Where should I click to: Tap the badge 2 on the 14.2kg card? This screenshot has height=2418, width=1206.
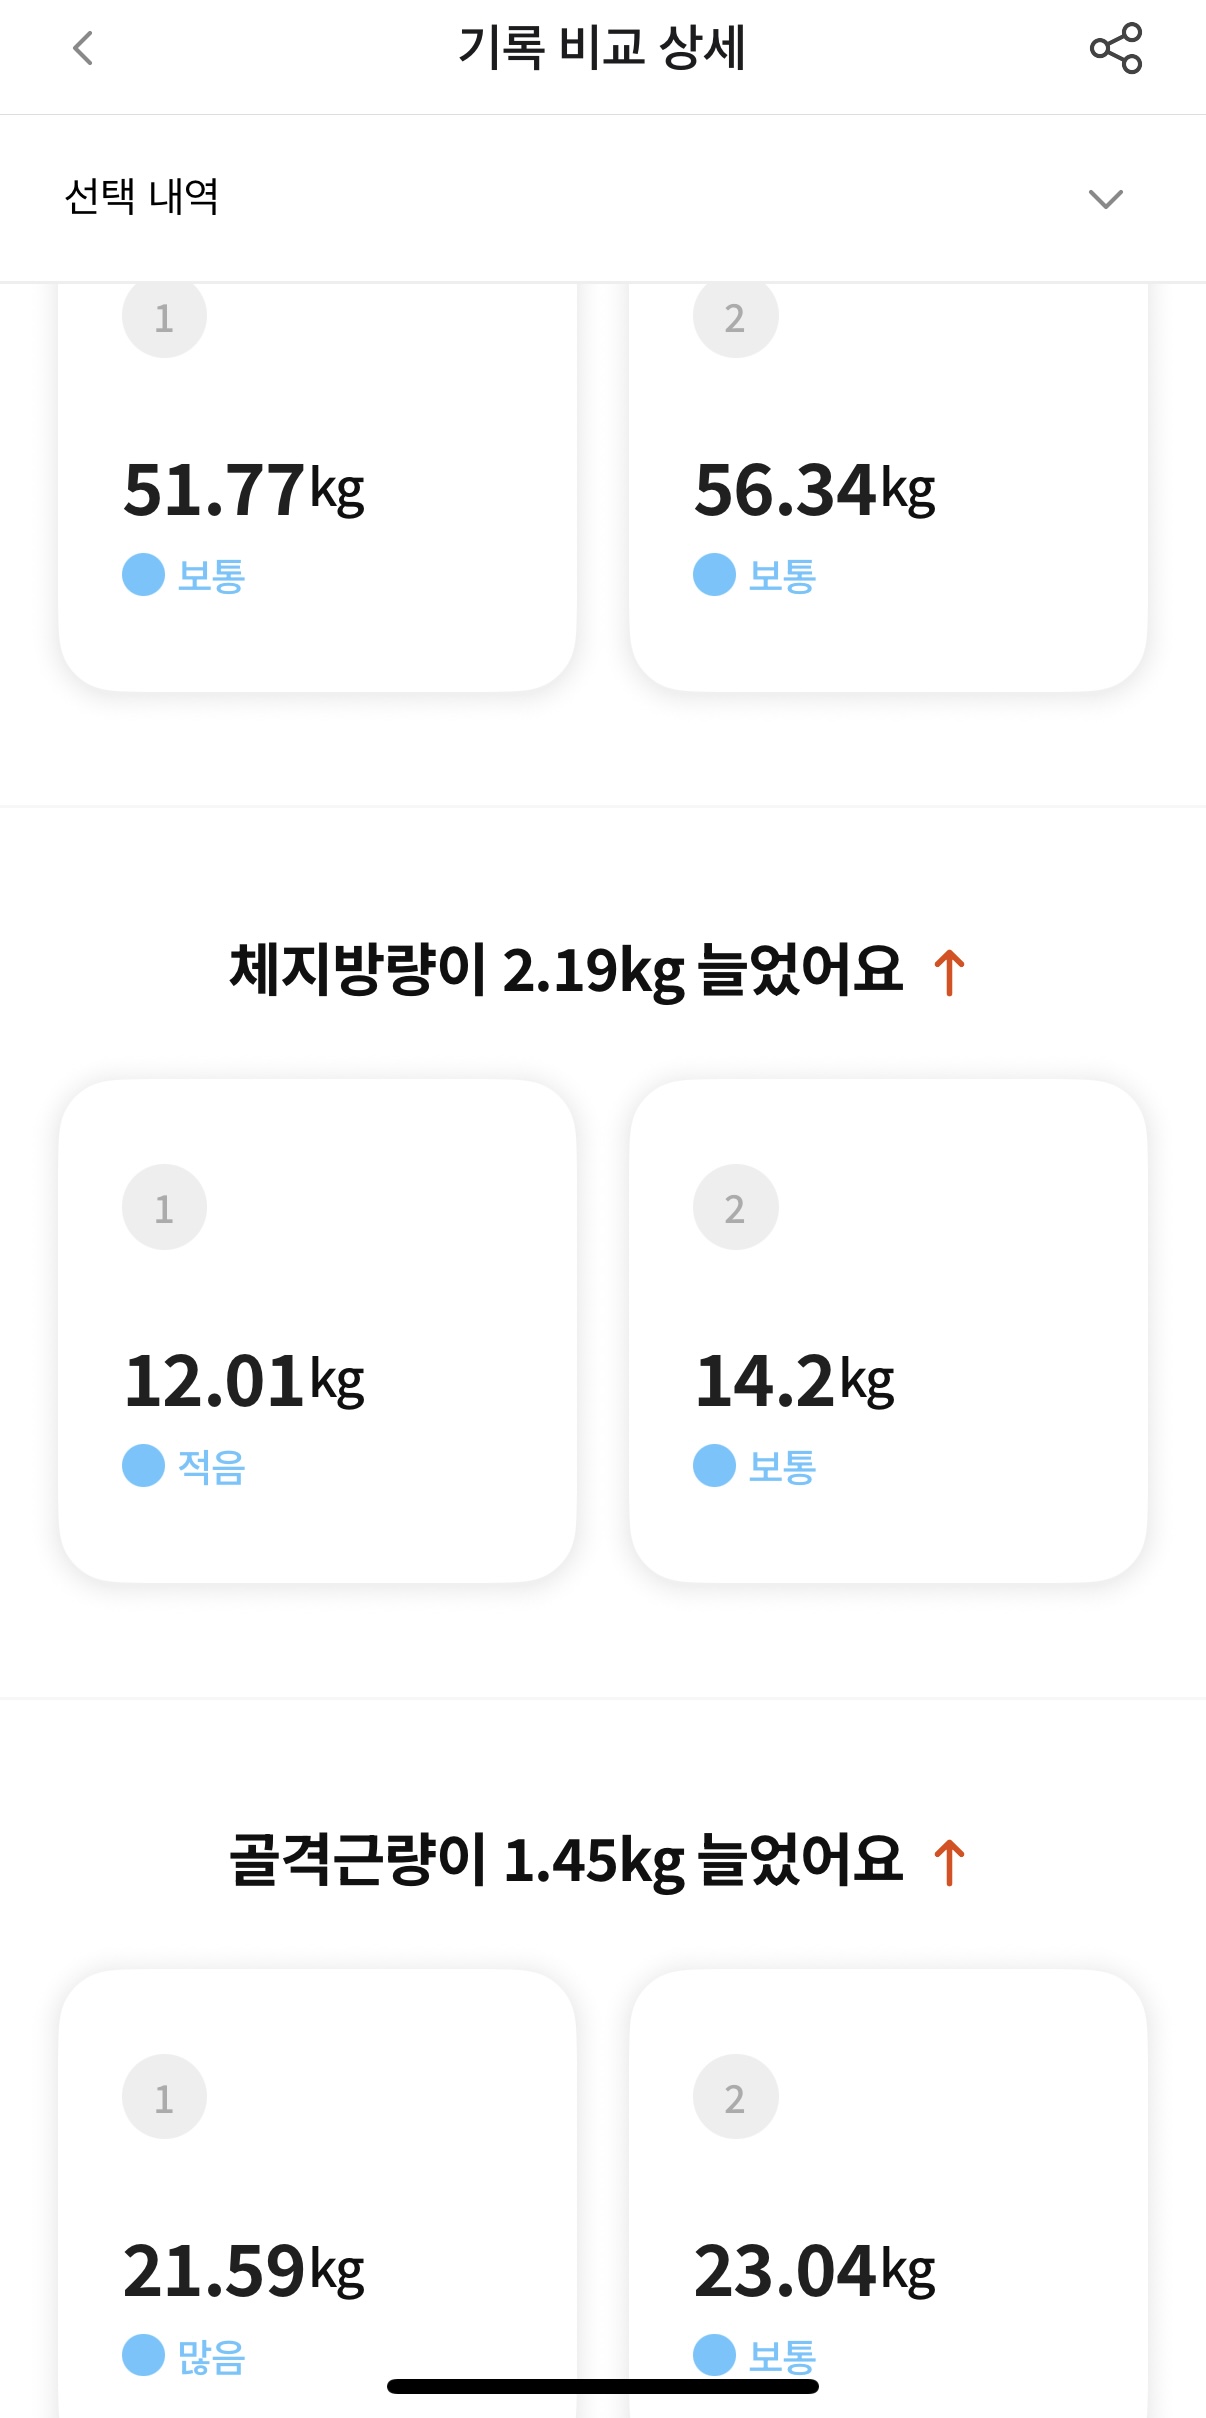coord(735,1208)
